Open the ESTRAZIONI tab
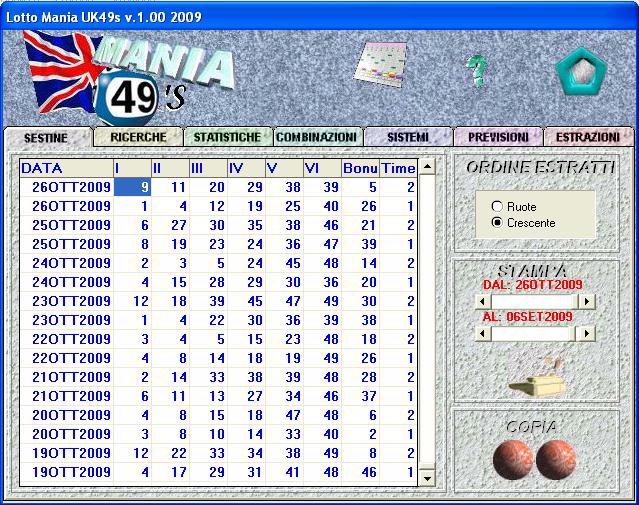Viewport: 639px width, 505px height. pyautogui.click(x=588, y=137)
